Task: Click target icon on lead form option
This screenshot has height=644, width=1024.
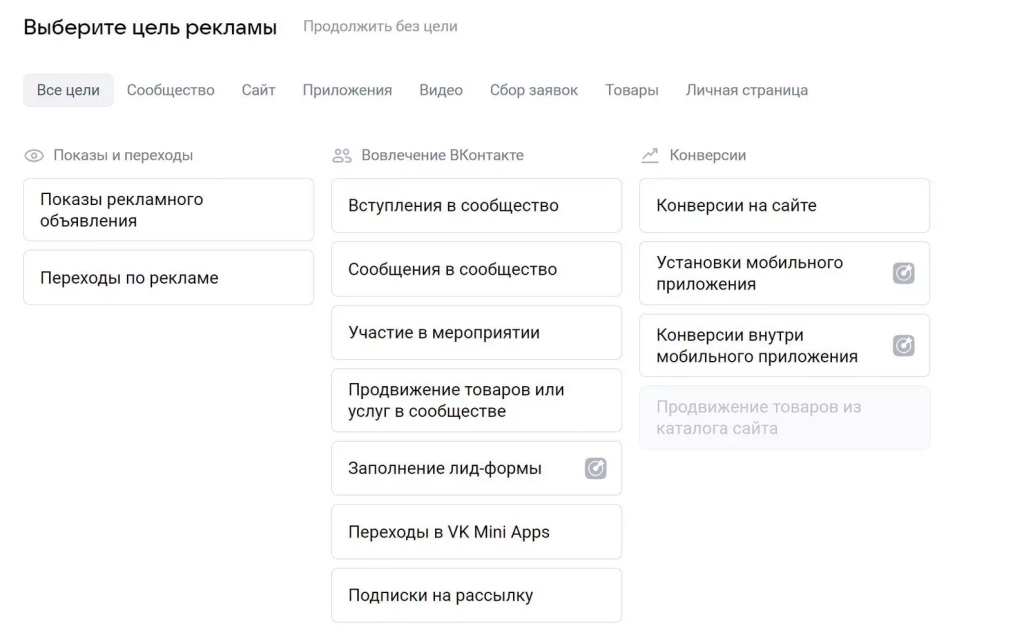Action: [x=595, y=468]
